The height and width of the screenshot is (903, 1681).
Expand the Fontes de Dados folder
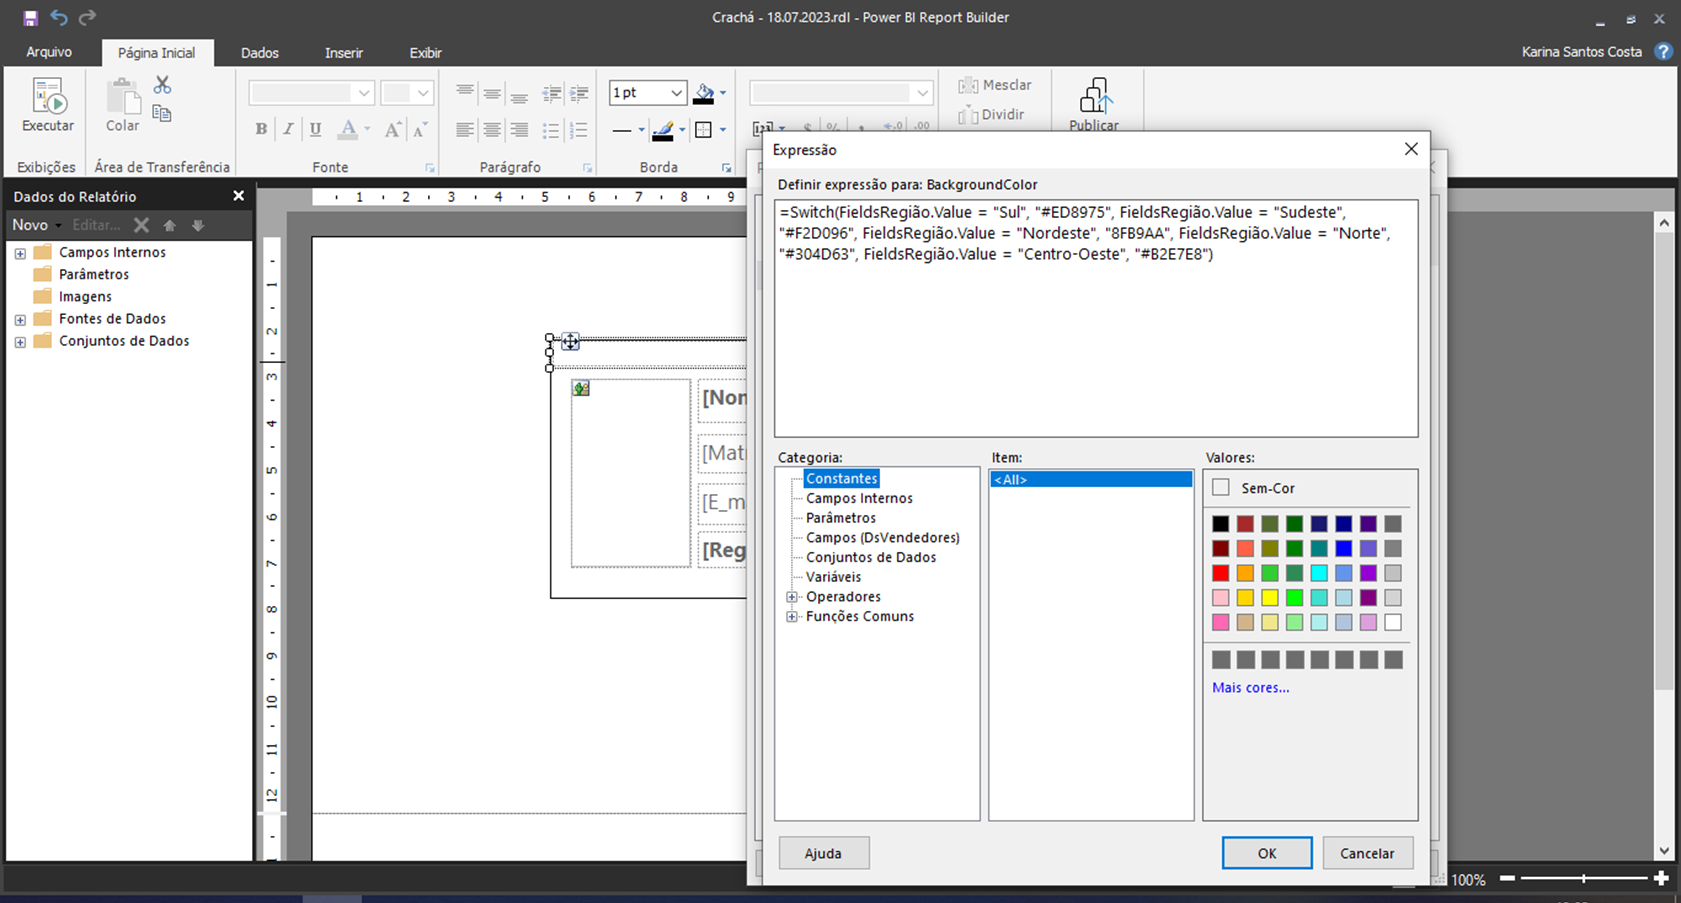20,320
